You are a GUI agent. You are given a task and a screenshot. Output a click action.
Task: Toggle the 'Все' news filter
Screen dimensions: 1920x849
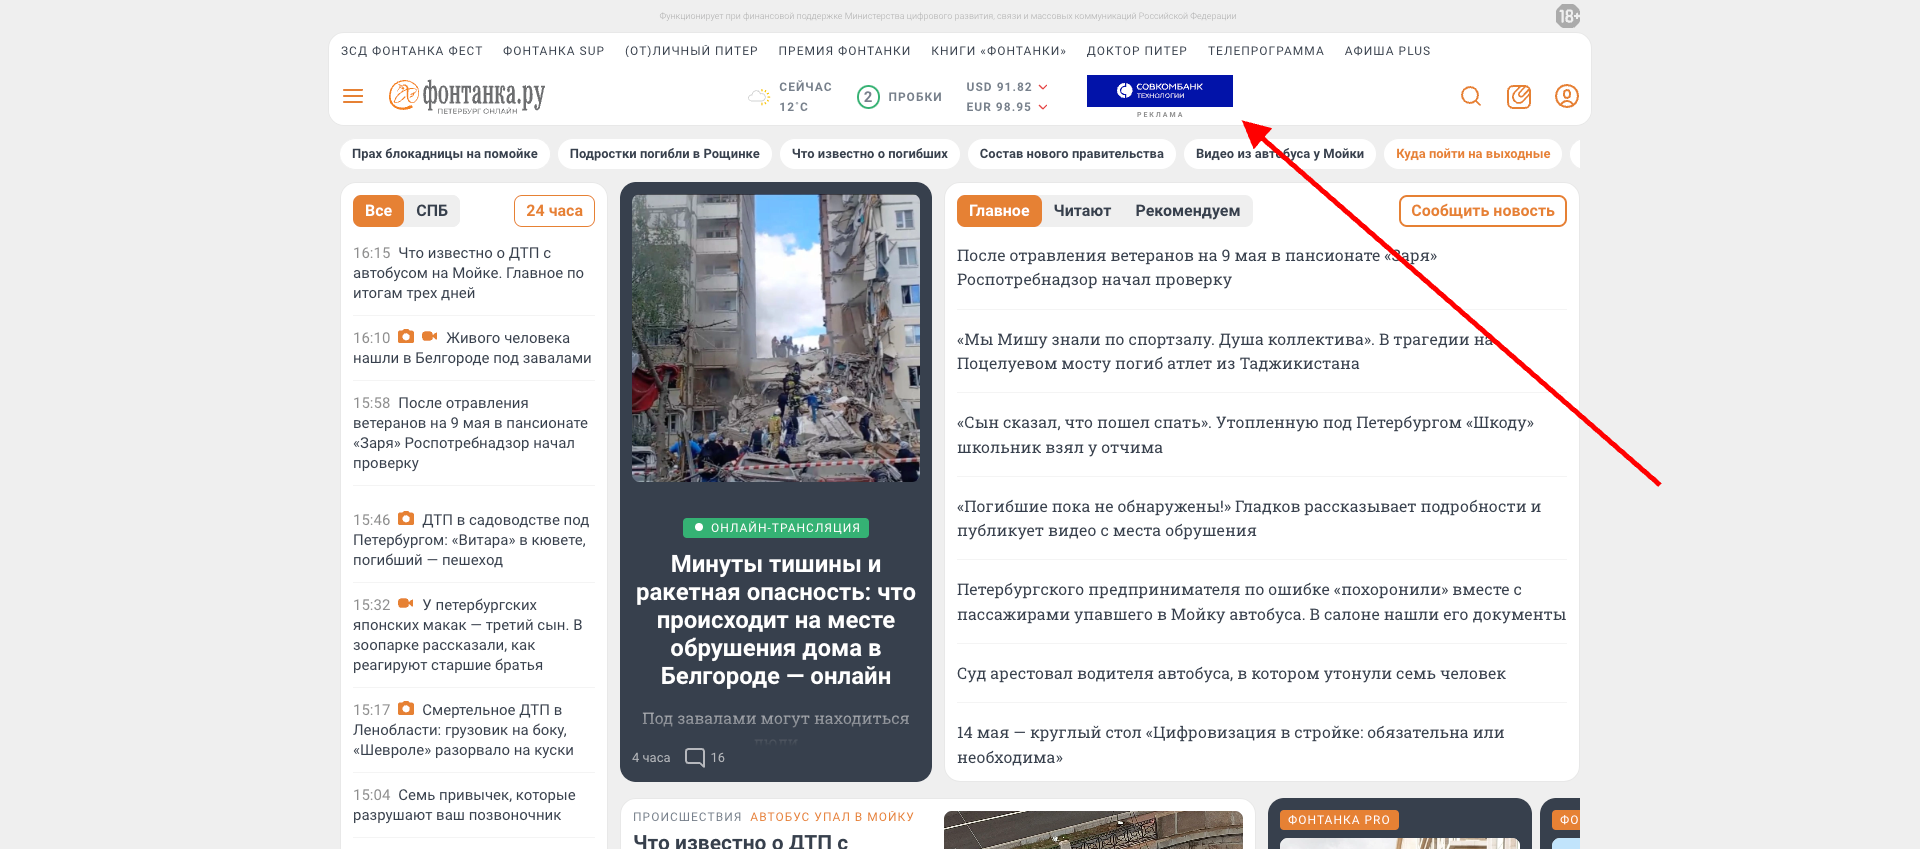[x=378, y=211]
